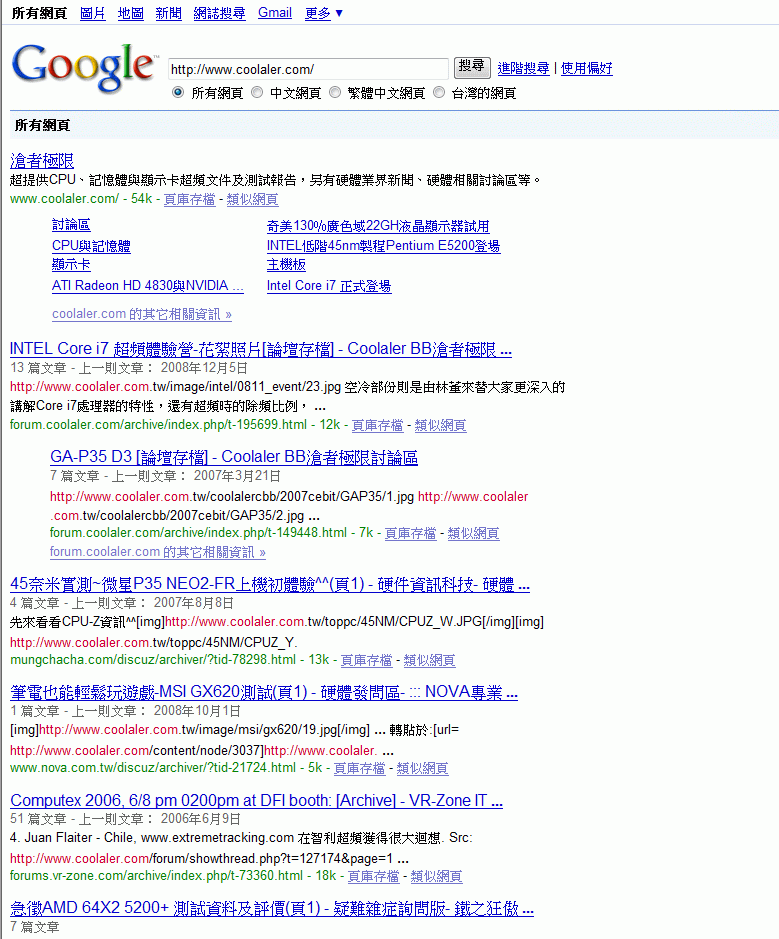Image resolution: width=779 pixels, height=939 pixels.
Task: Open the 筆電也能輕鬆玩遊戲-MSI GX620測試 result
Action: coord(264,692)
